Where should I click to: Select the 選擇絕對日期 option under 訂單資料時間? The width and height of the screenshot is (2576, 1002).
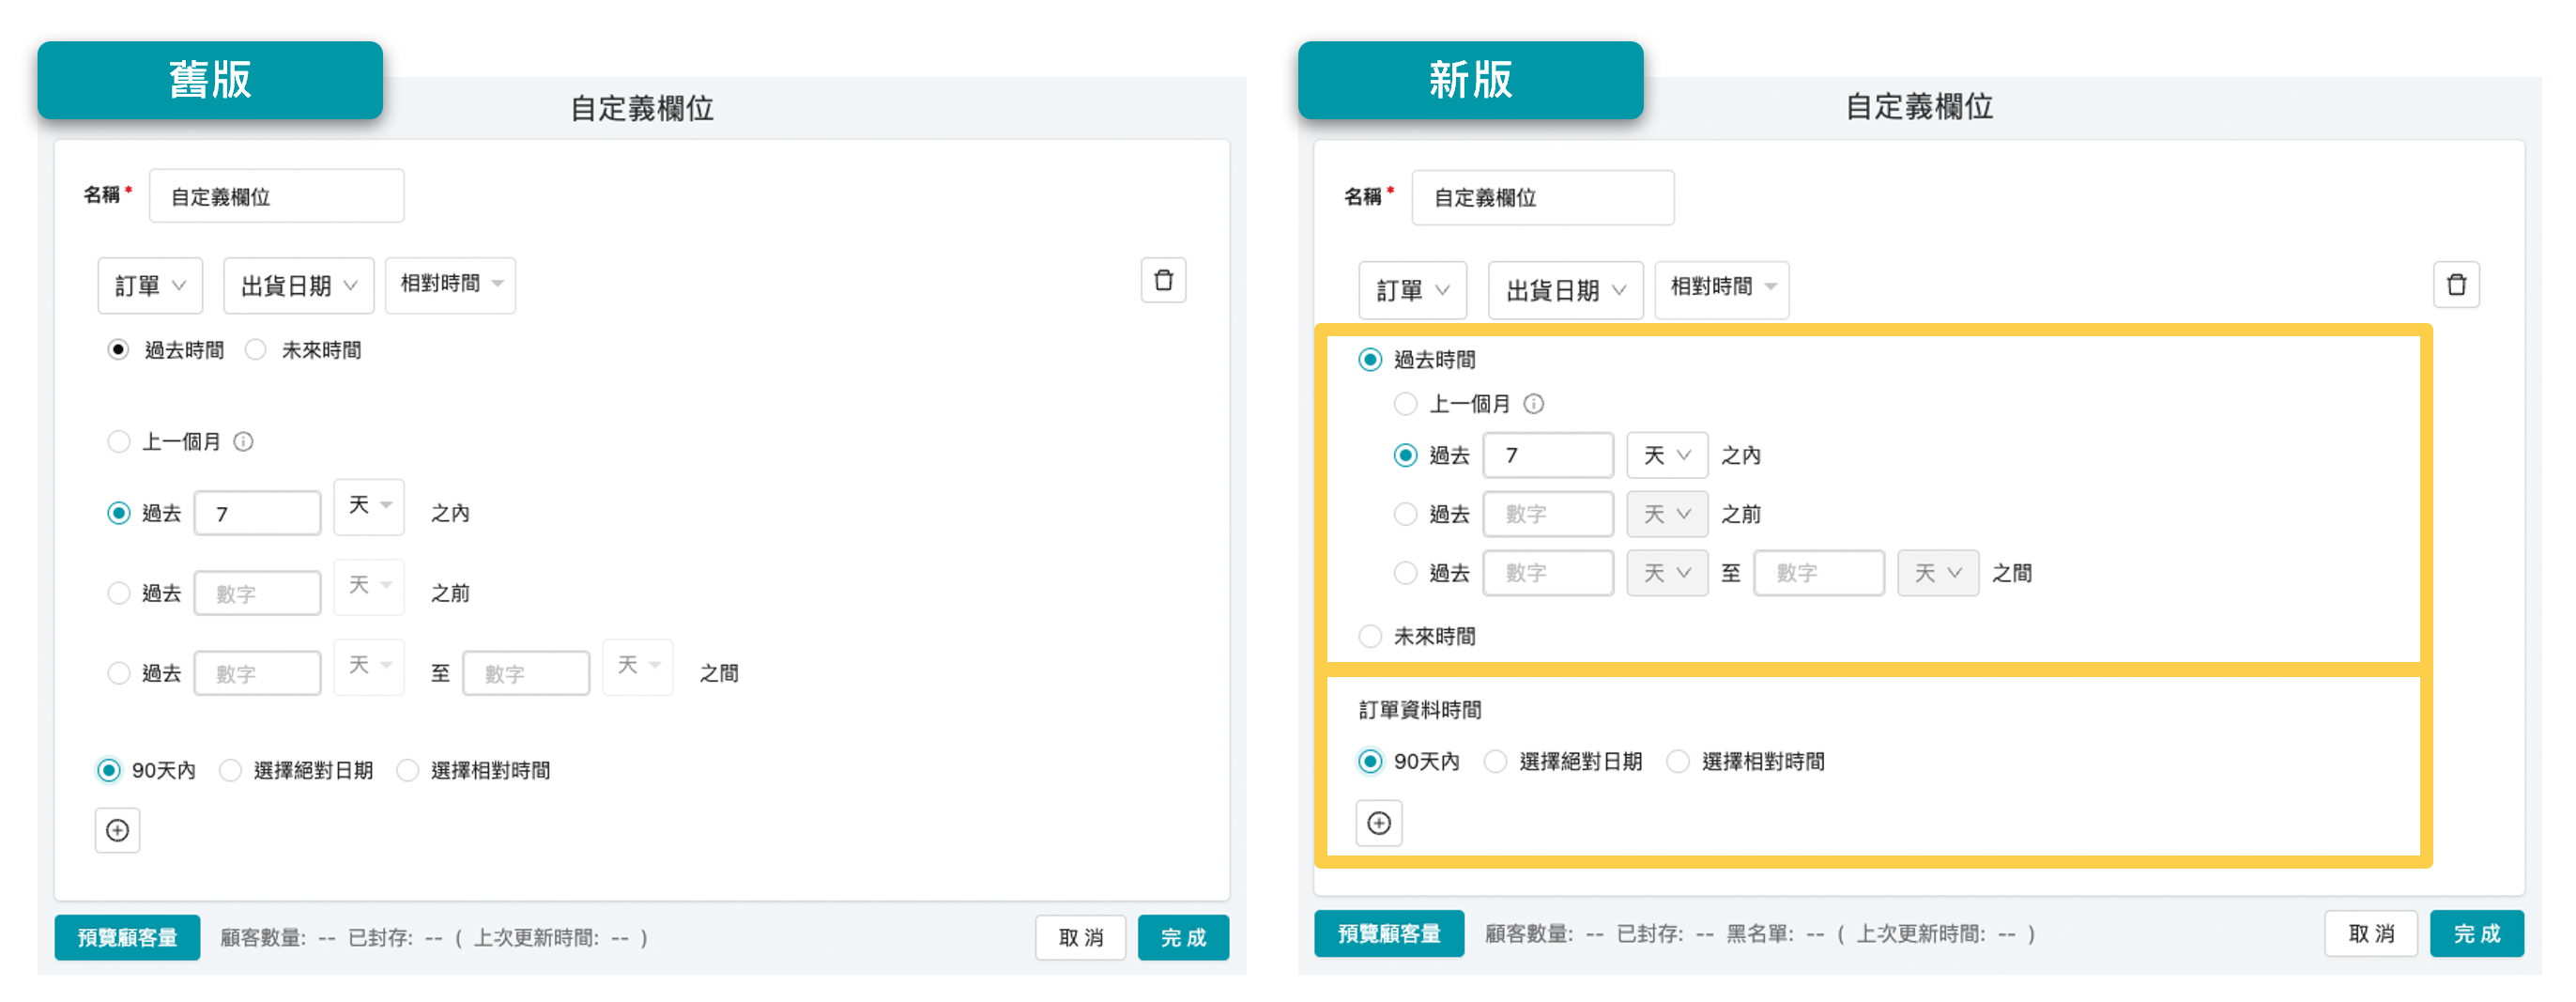pyautogui.click(x=1495, y=761)
